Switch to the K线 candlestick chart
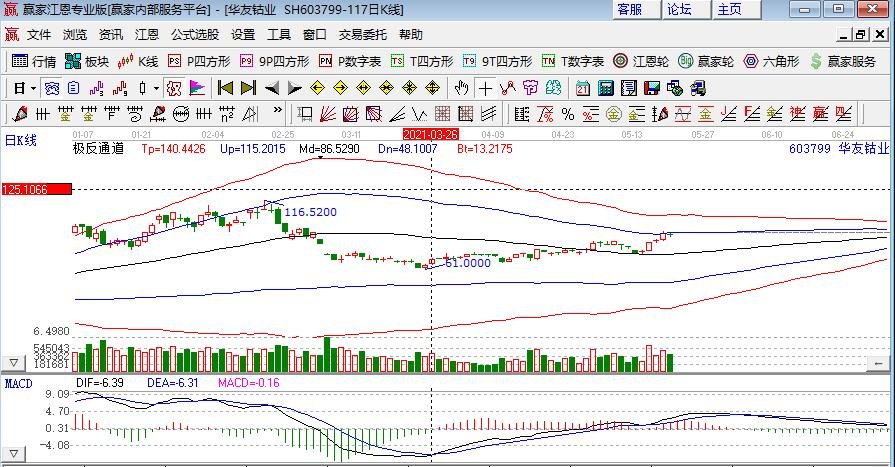The height and width of the screenshot is (467, 895). (138, 61)
